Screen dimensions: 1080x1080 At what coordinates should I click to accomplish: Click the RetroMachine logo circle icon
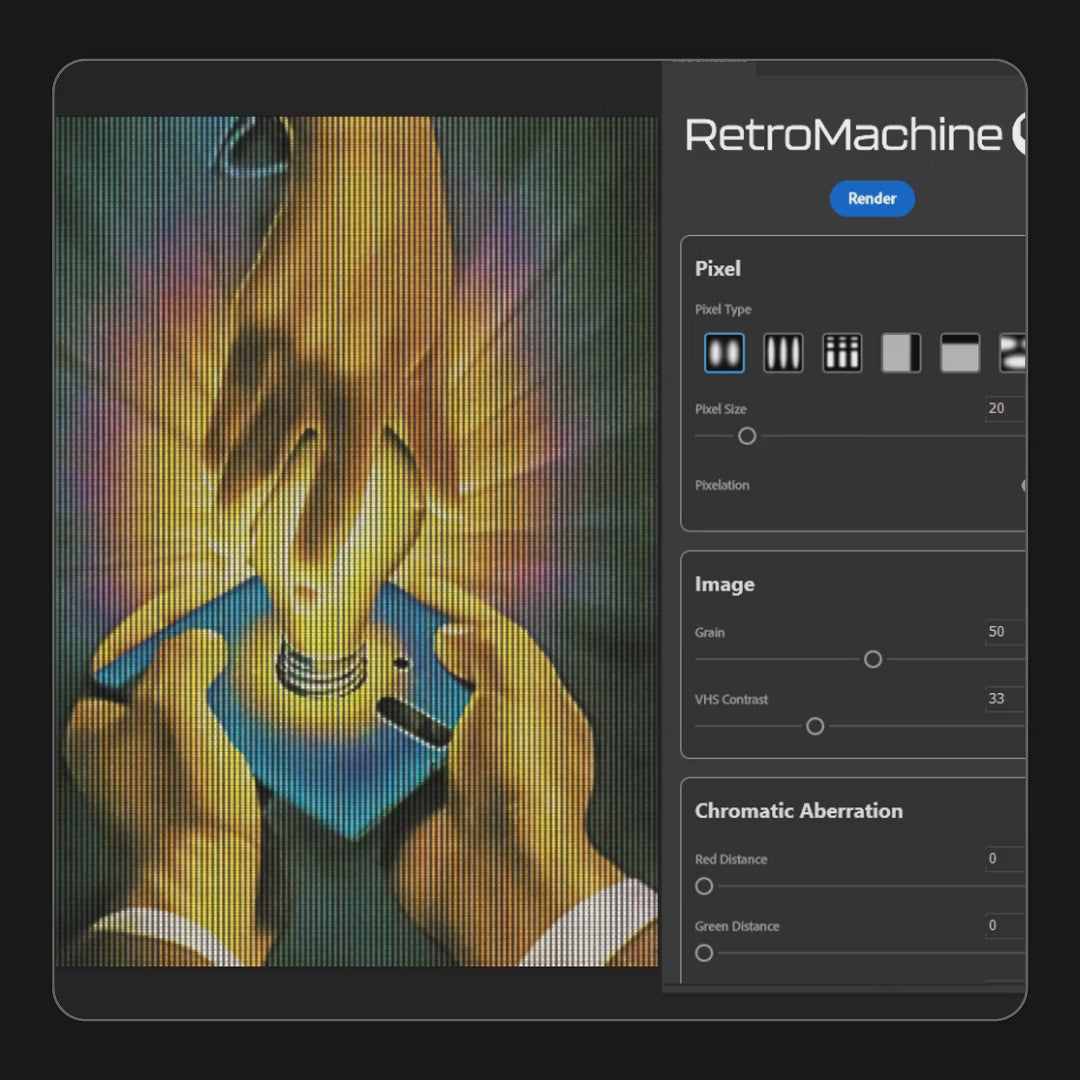point(1019,134)
